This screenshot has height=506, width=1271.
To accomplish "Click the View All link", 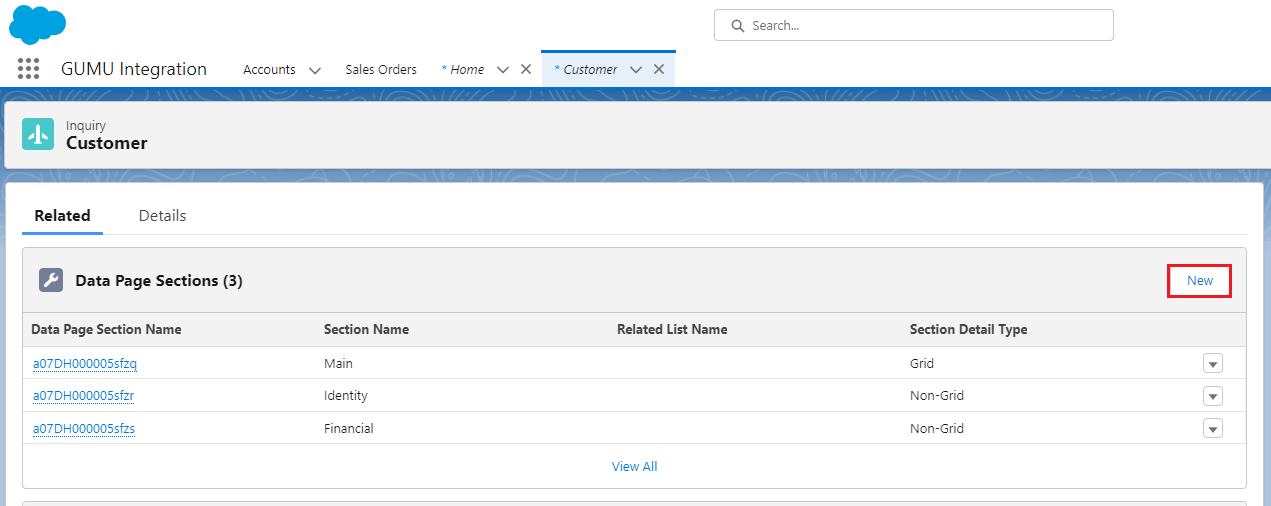I will pyautogui.click(x=634, y=466).
